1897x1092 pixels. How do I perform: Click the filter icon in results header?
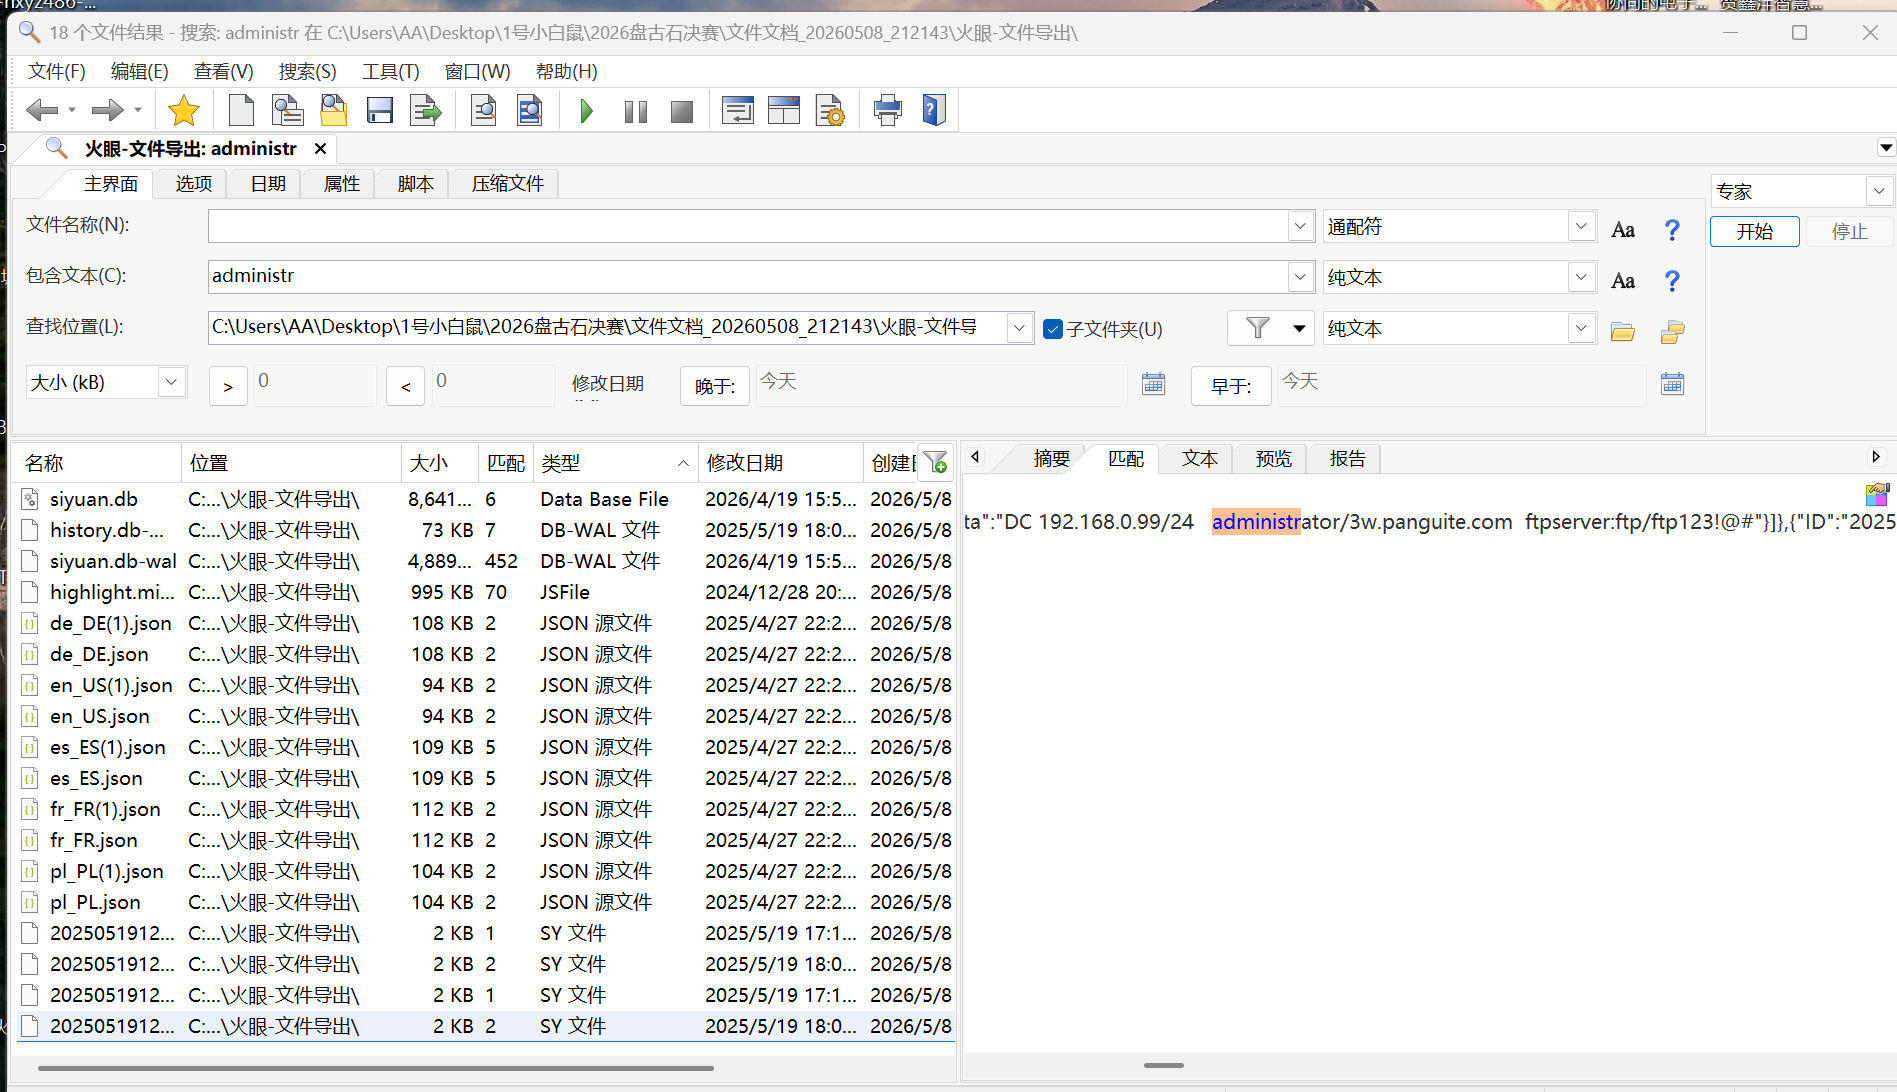936,462
